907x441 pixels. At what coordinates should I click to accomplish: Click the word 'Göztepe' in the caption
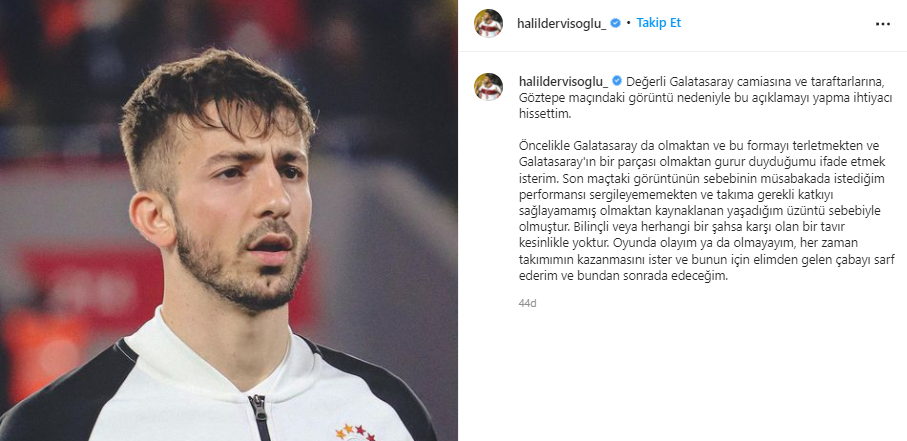click(535, 97)
